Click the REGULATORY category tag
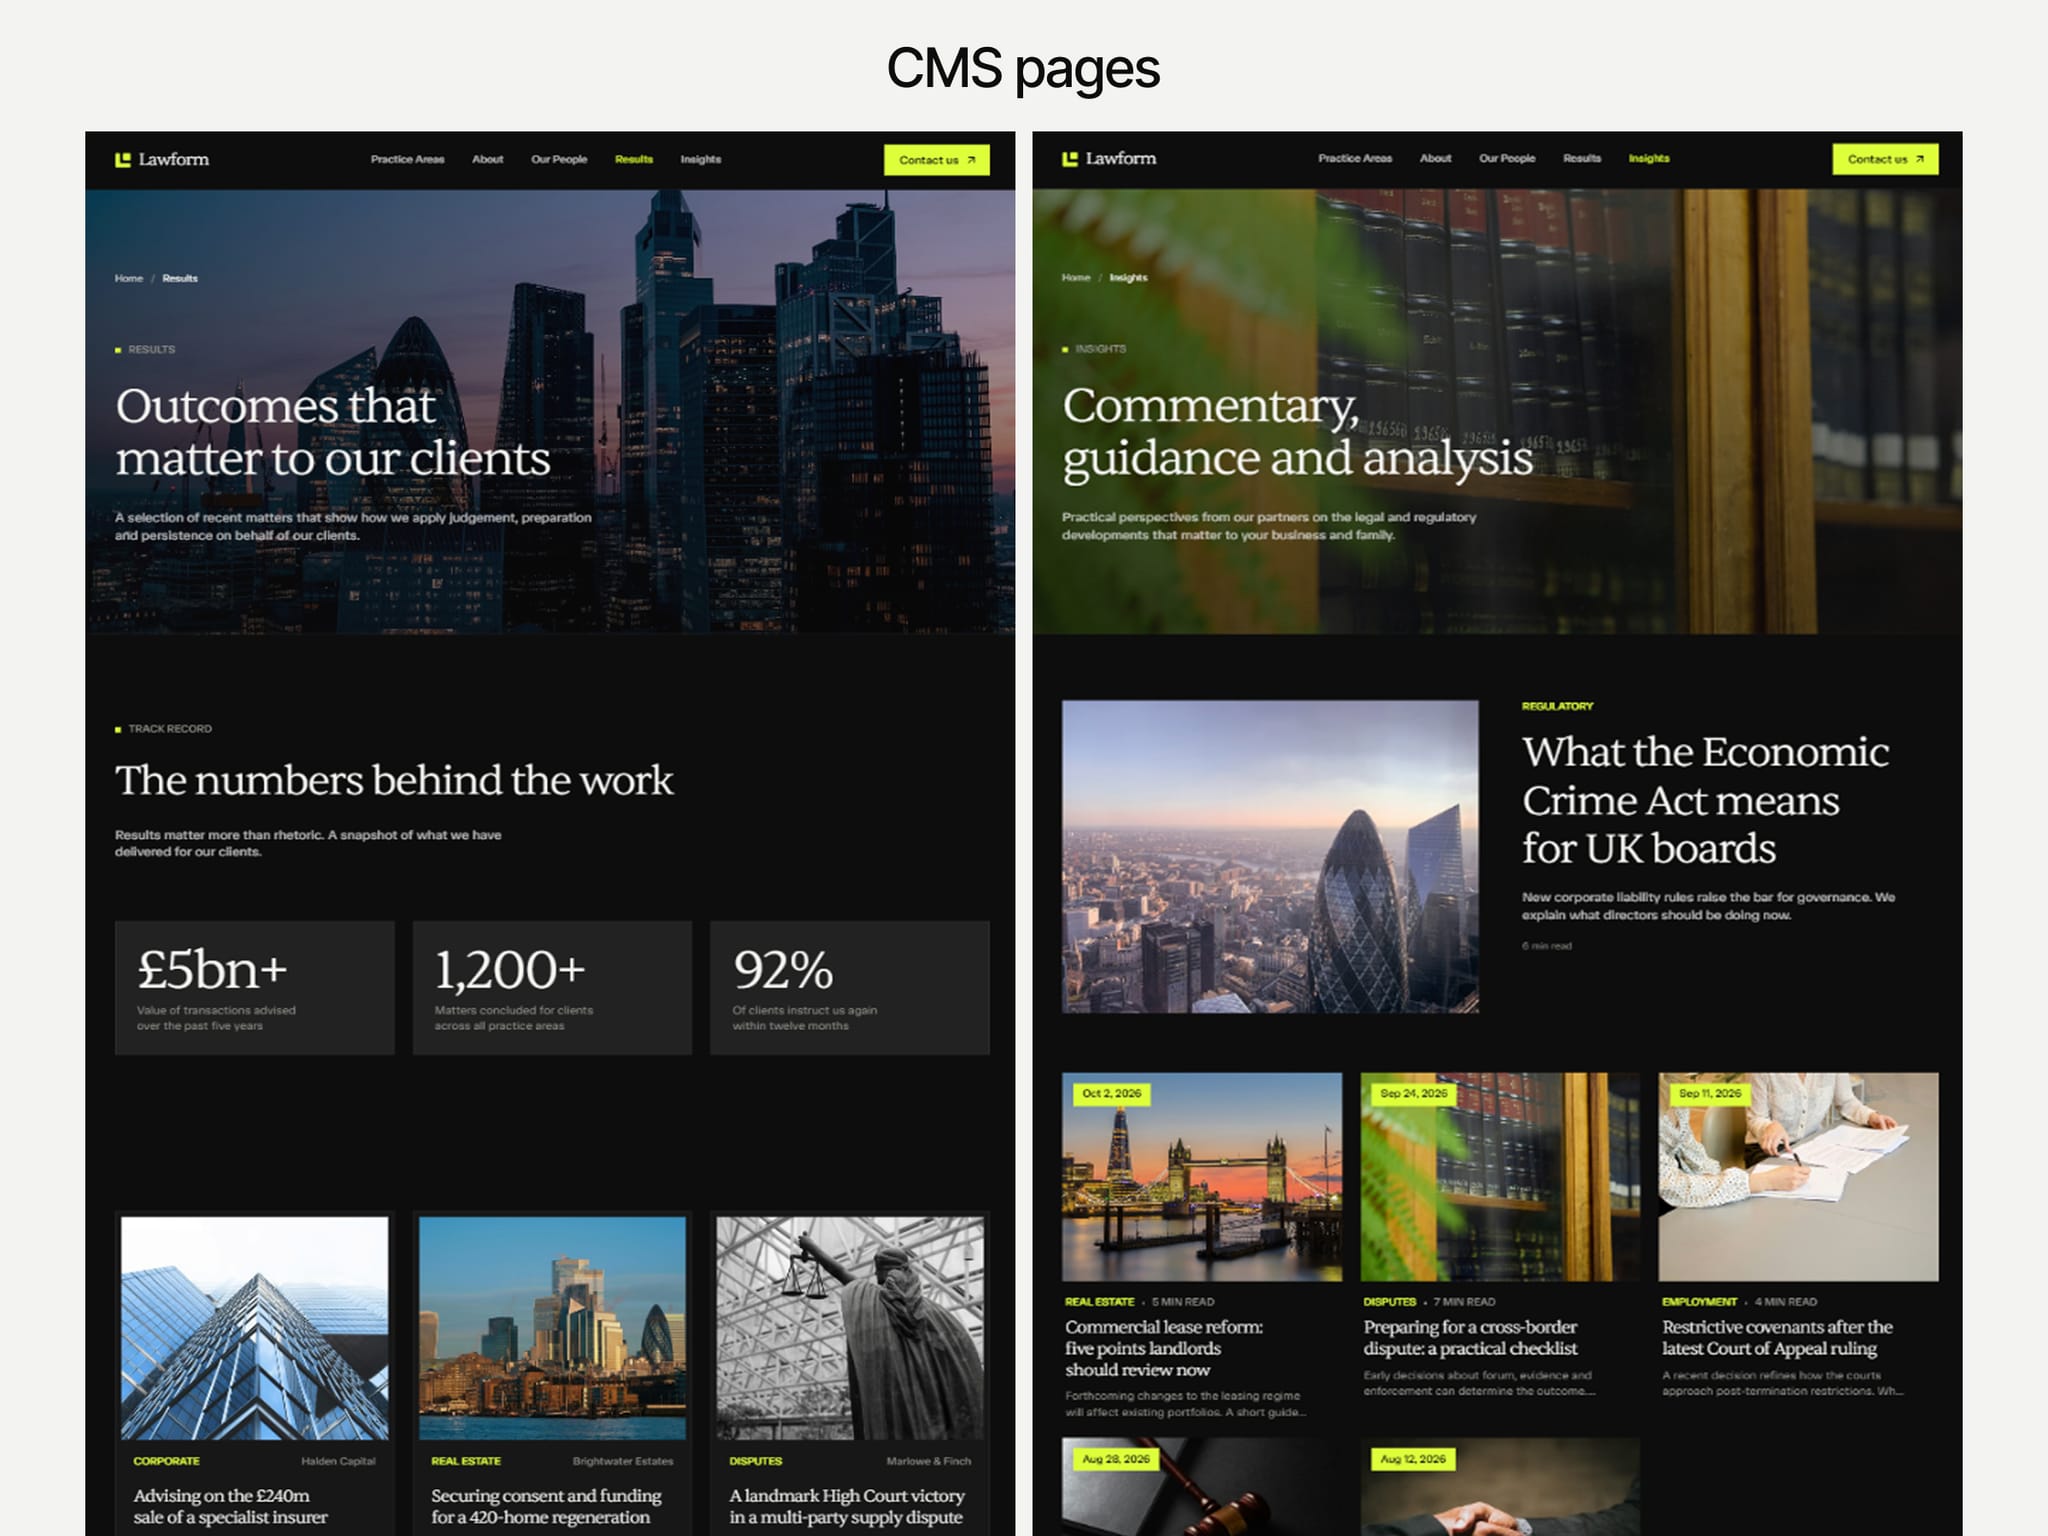This screenshot has width=2048, height=1536. [1557, 706]
